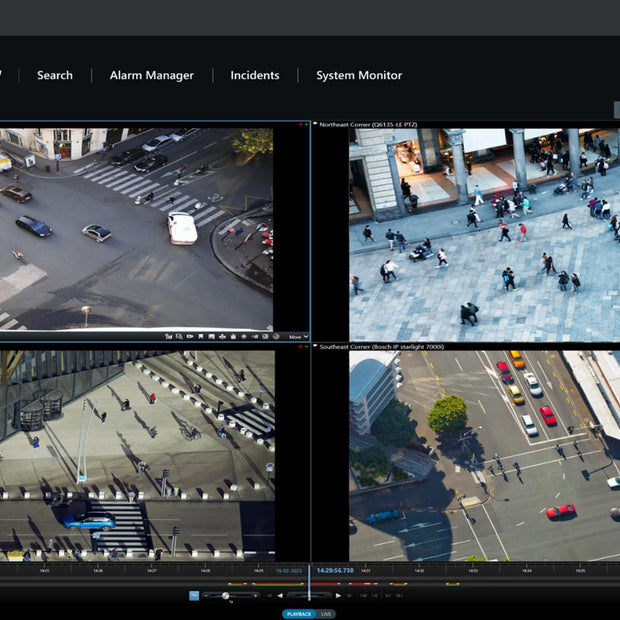The image size is (620, 620).
Task: Jump to the 14:27 mark on timeline
Action: (x=151, y=571)
